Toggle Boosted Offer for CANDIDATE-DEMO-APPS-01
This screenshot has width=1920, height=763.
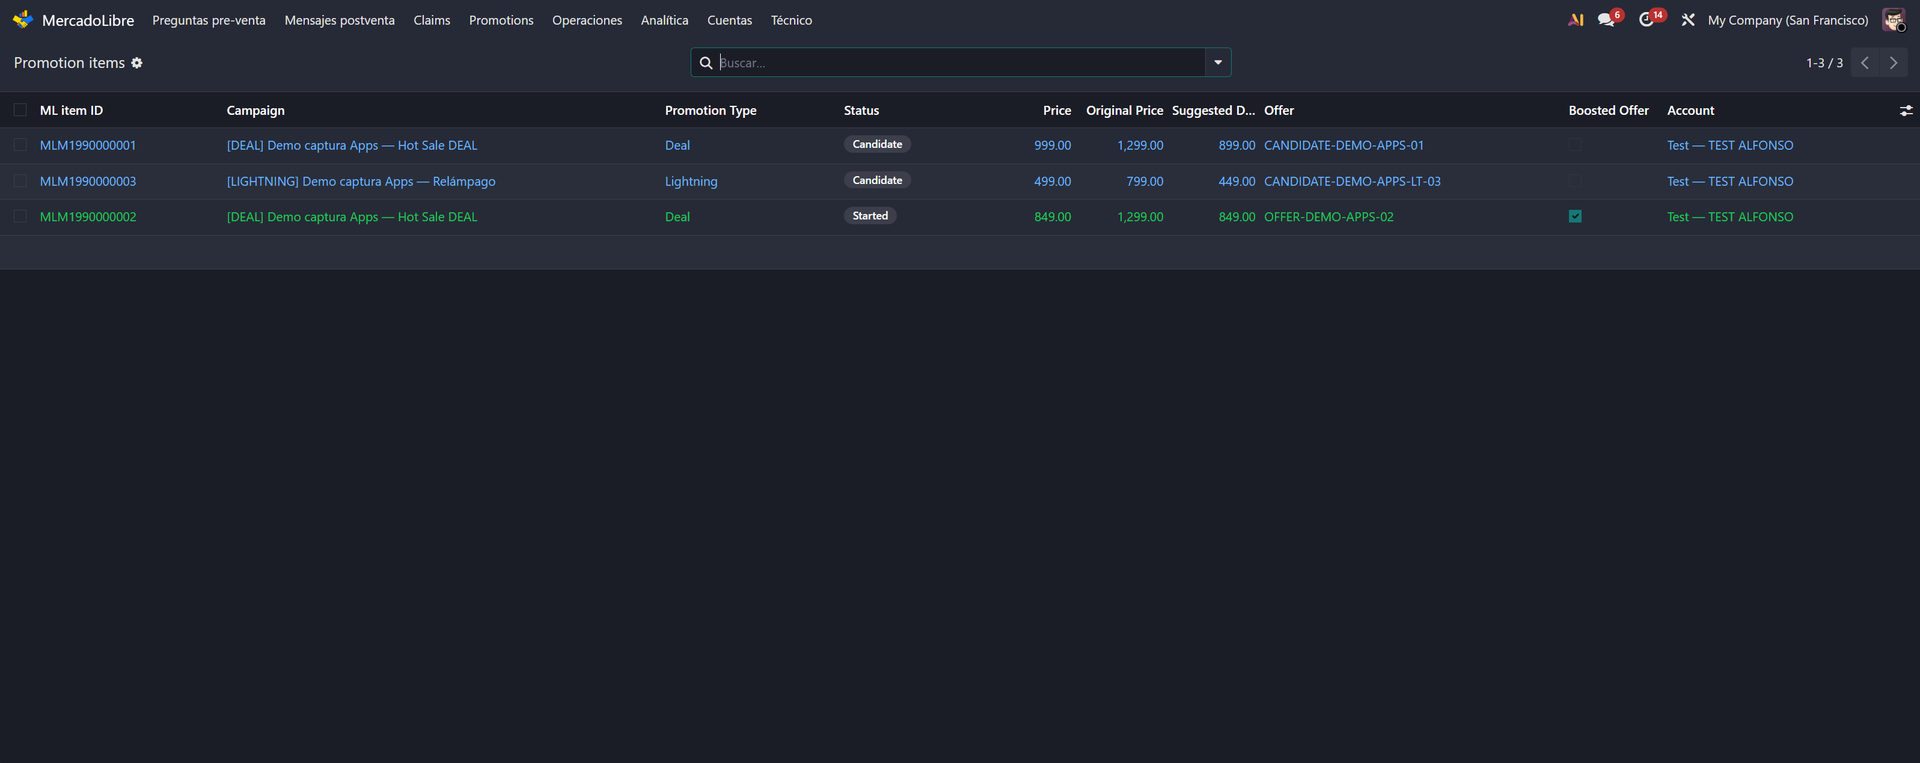click(x=1575, y=145)
